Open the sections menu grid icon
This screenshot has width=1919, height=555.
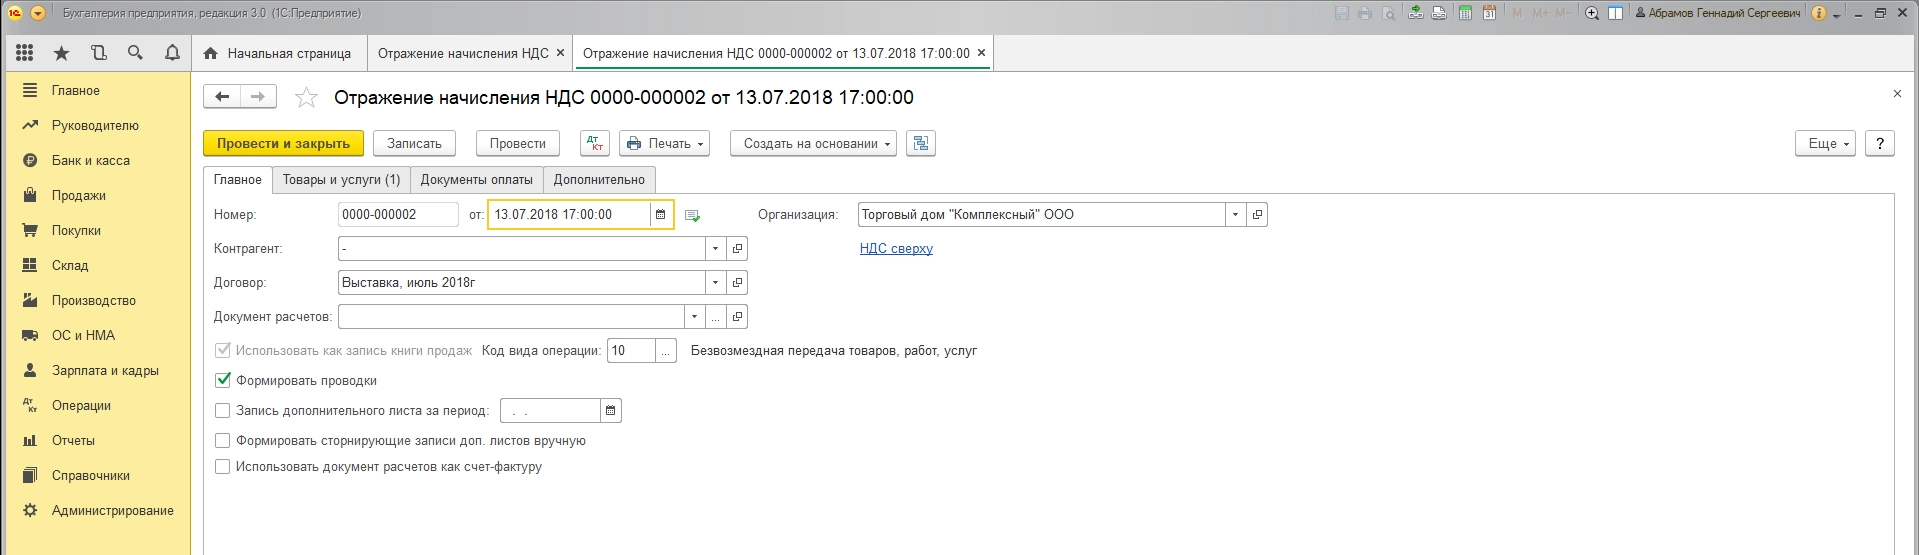click(25, 53)
